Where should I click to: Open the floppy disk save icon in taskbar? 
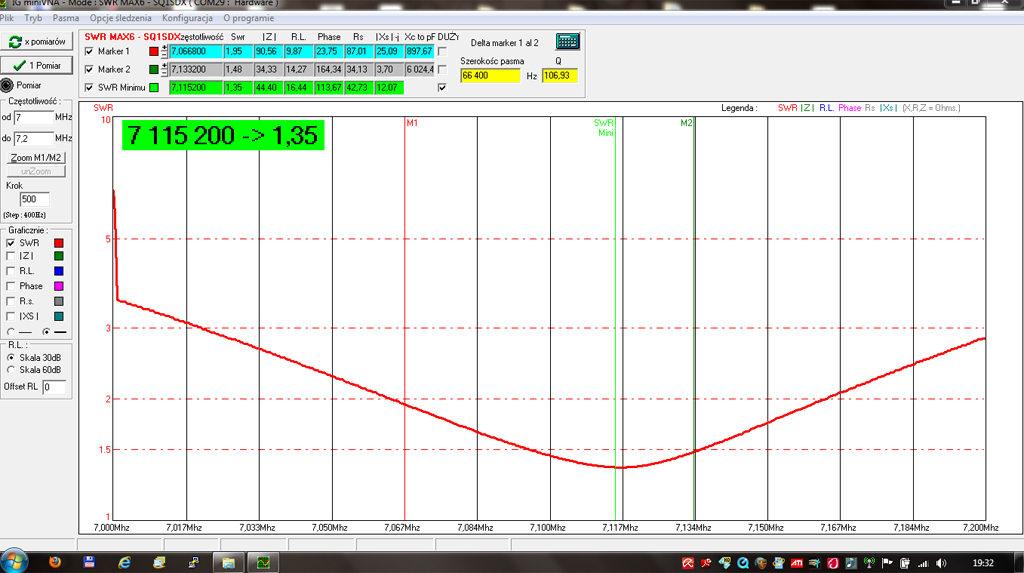pos(89,562)
